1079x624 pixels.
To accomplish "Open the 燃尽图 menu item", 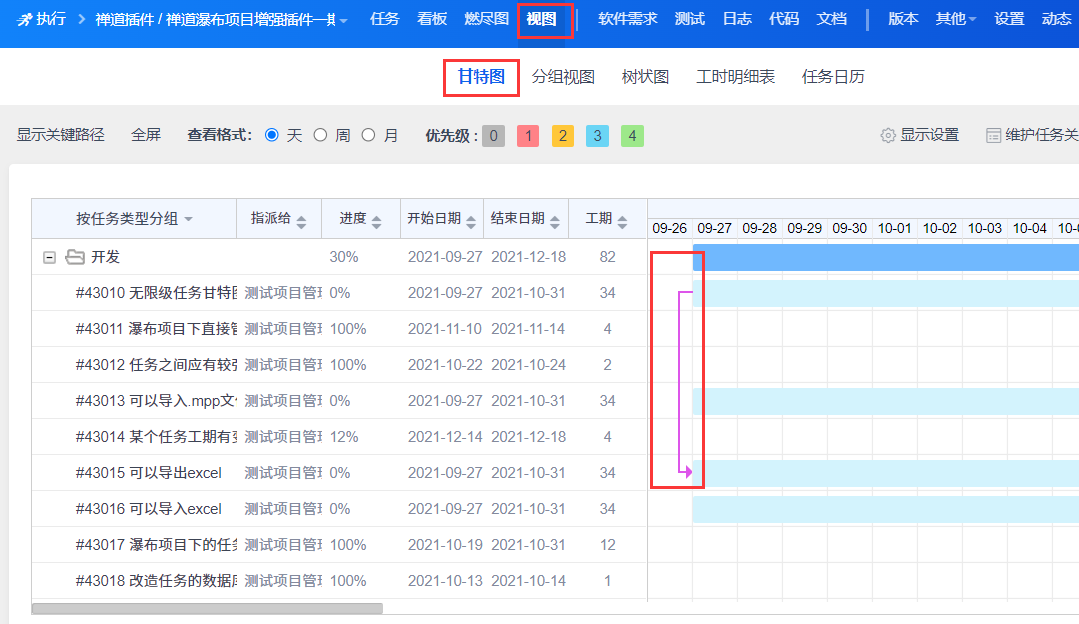I will pyautogui.click(x=487, y=19).
